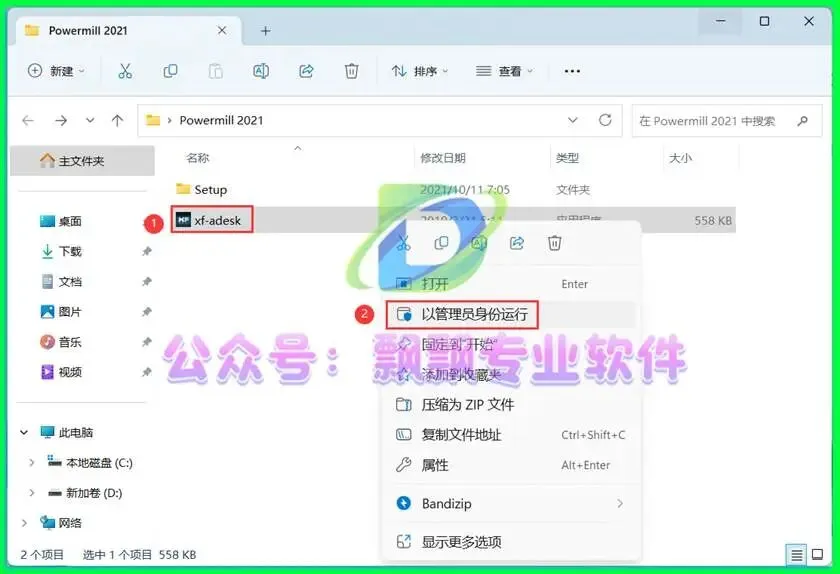Close the Powermill 2021 tab
Screen dimensions: 840x574
(x=222, y=31)
